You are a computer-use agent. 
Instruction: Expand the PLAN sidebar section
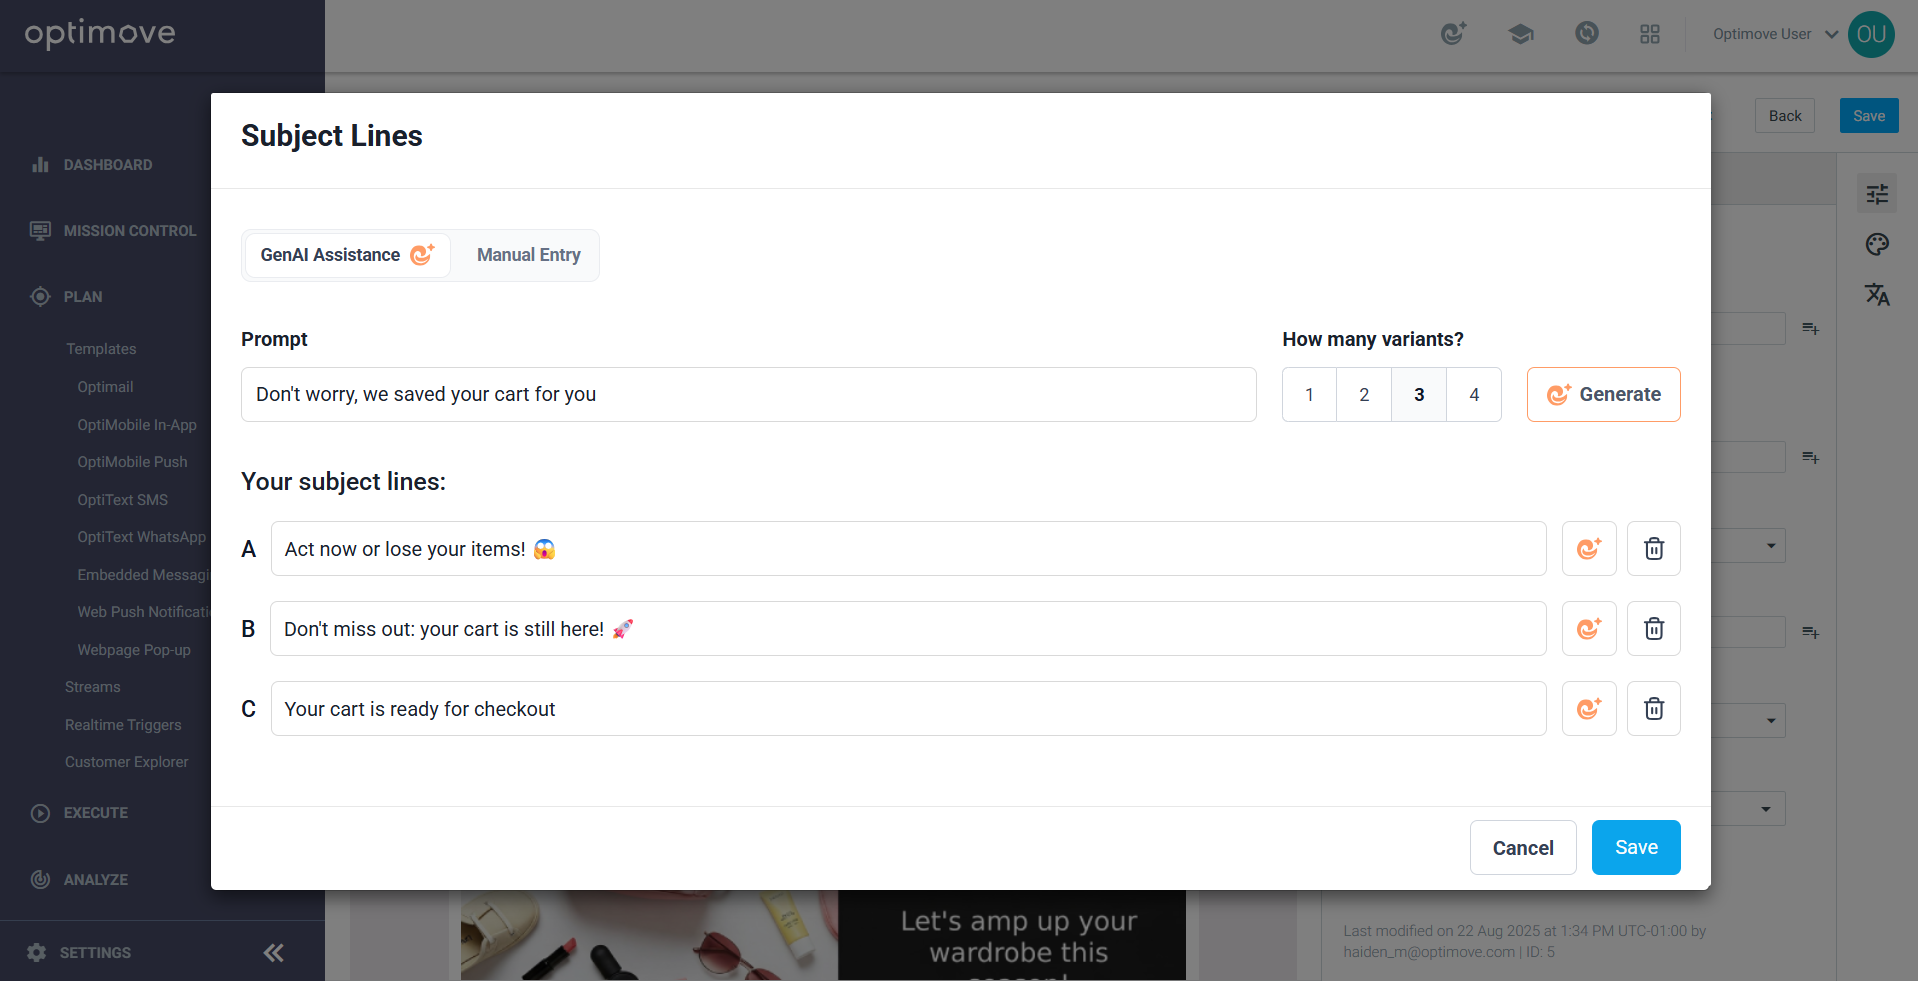(x=83, y=297)
